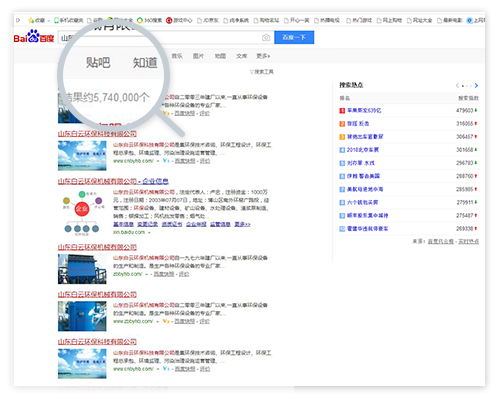Screen dimensions: 500x403
Task: Click the camera image-search icon in search box
Action: click(x=266, y=38)
